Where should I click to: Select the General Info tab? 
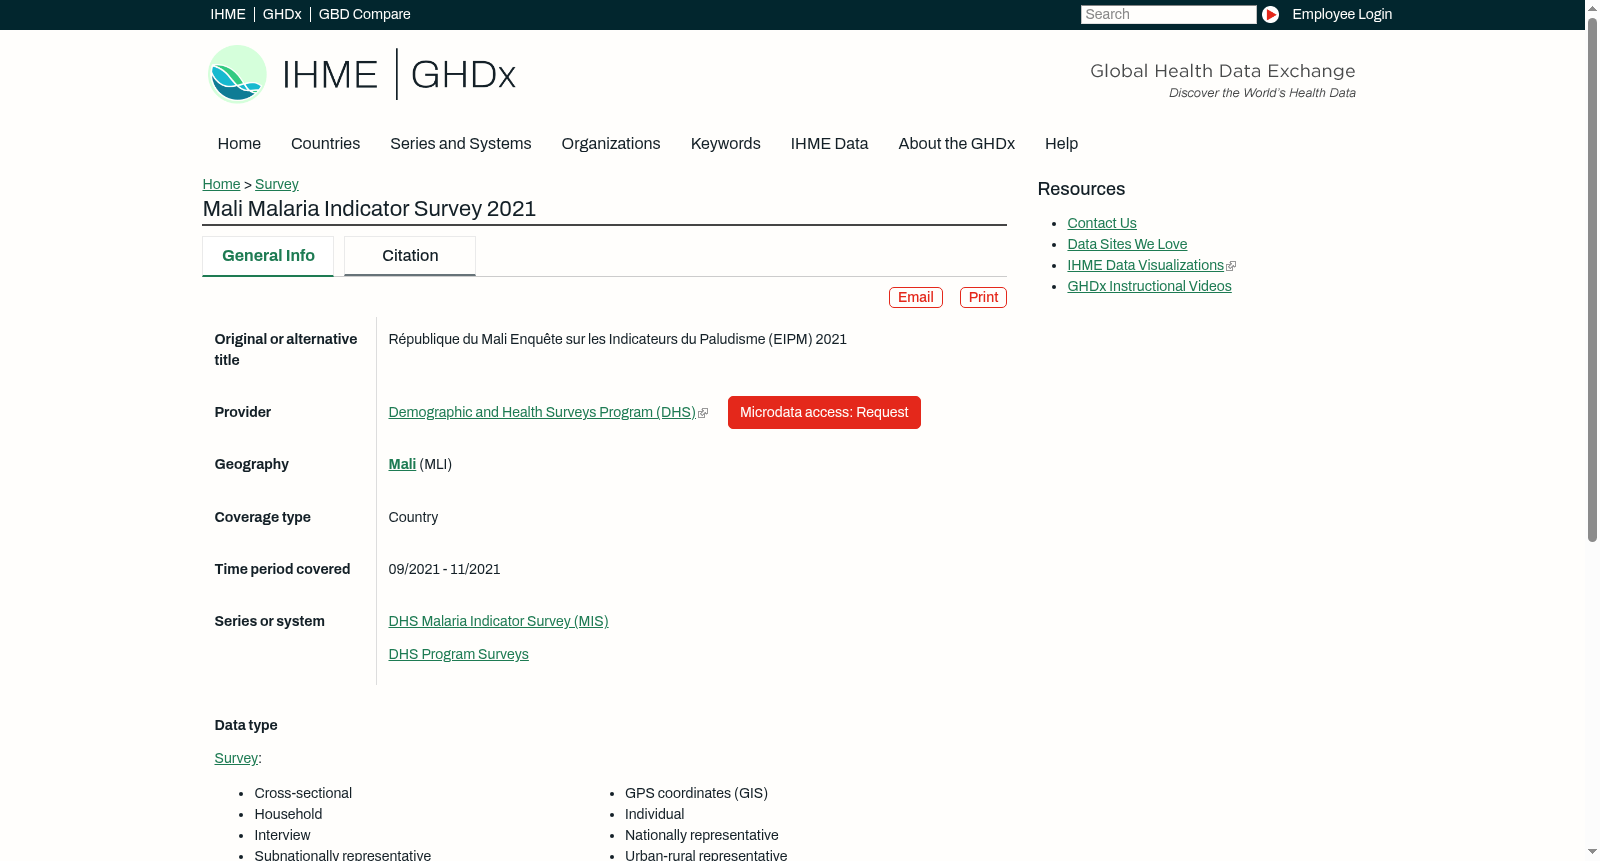[268, 256]
